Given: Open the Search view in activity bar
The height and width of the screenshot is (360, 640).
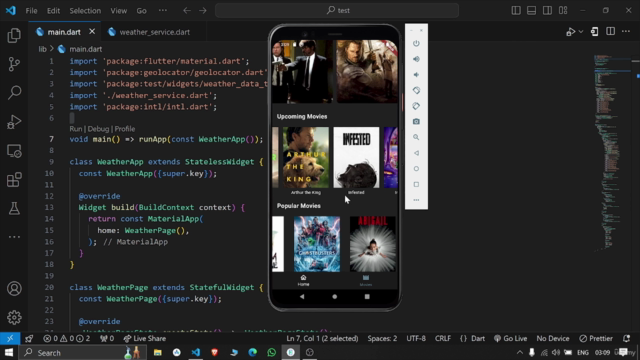Looking at the screenshot, I should click(x=14, y=93).
